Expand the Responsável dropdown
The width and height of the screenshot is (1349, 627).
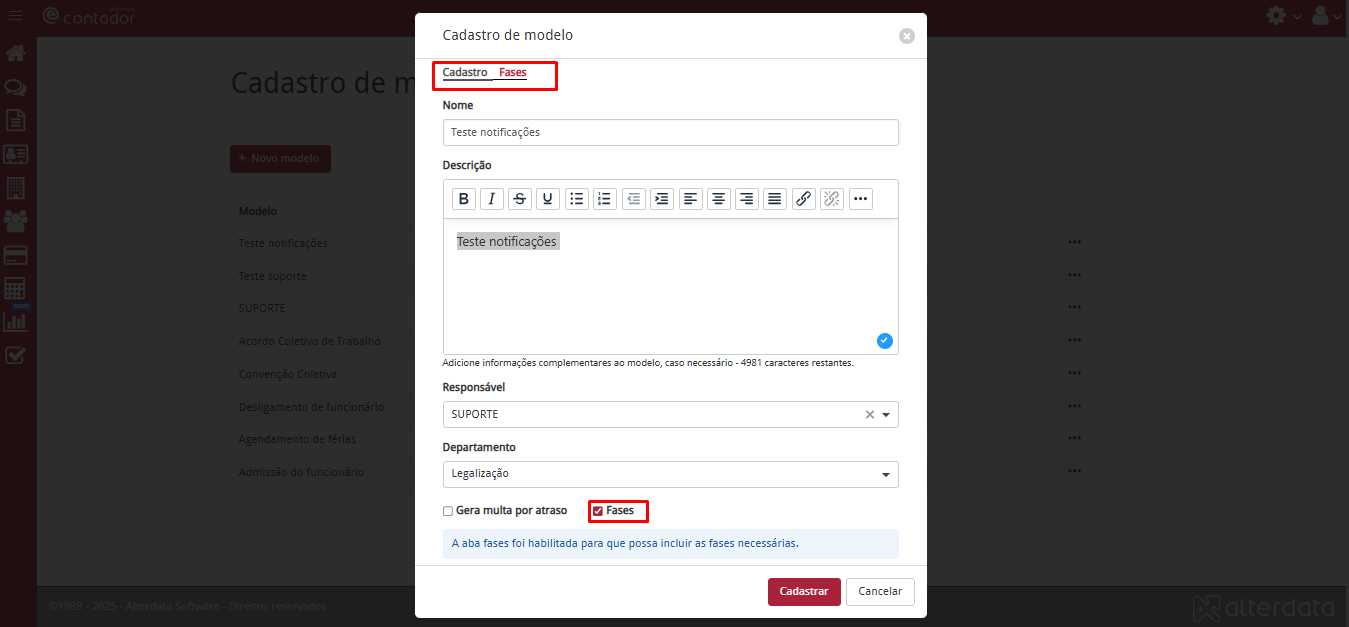(x=886, y=414)
